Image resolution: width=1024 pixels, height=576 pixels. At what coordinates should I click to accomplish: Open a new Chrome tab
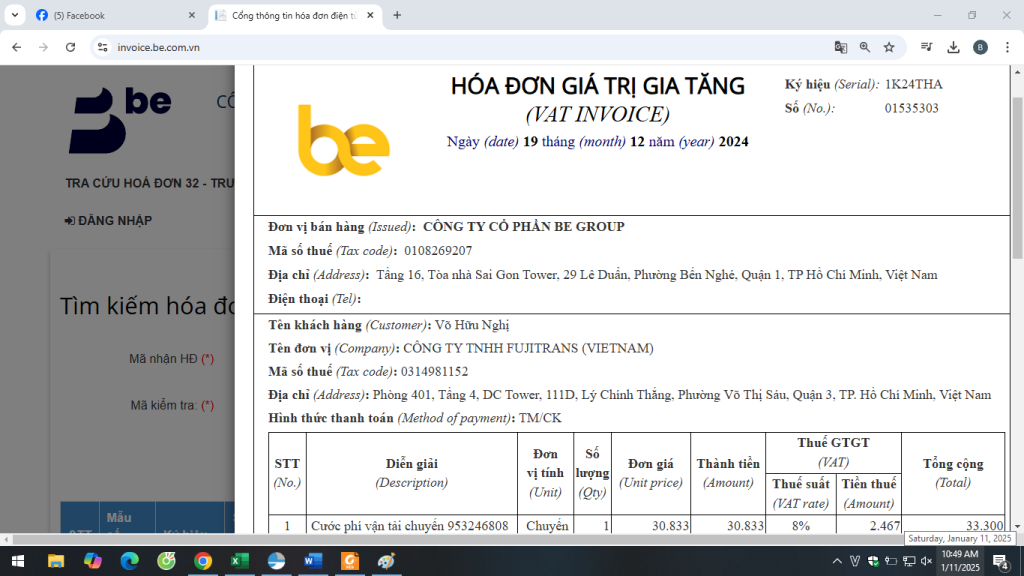[397, 15]
